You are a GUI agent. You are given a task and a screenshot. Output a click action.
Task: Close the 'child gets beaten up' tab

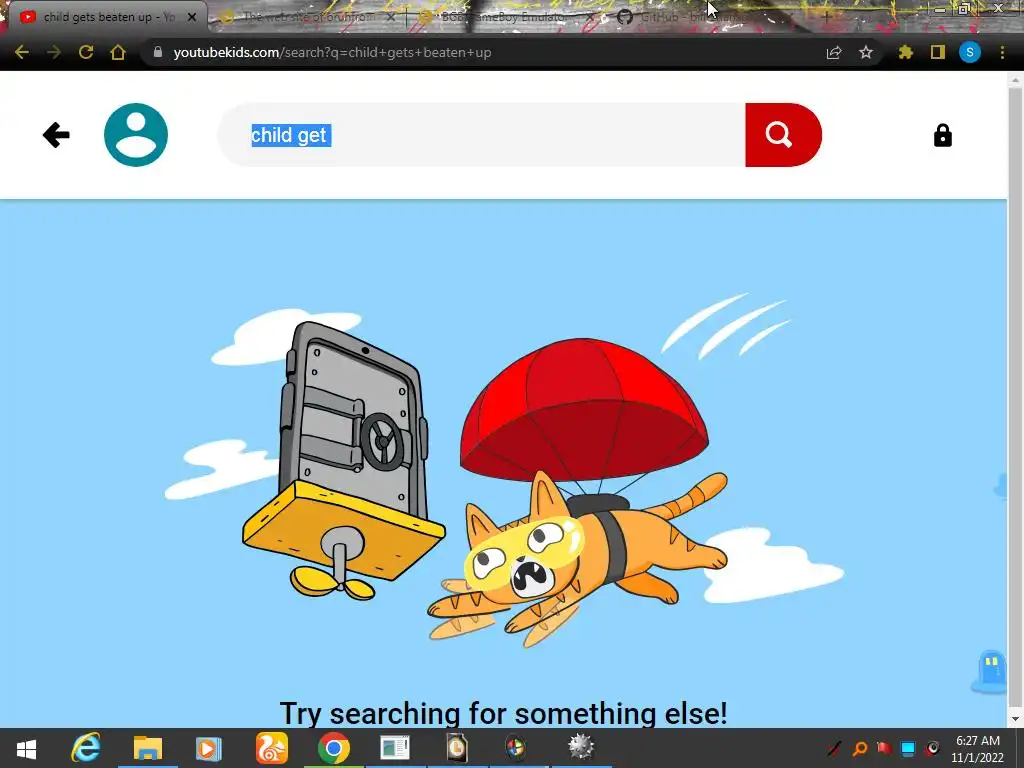tap(192, 17)
